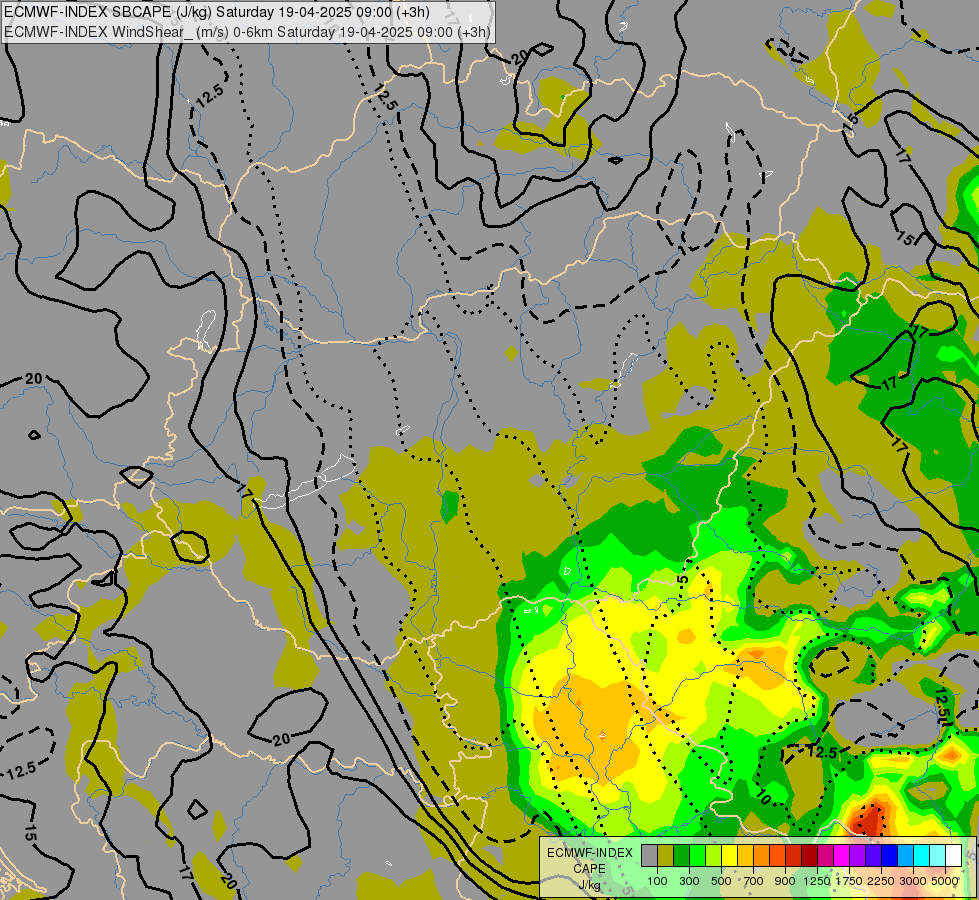Click the 900 value in the CAPE legend

pos(785,881)
